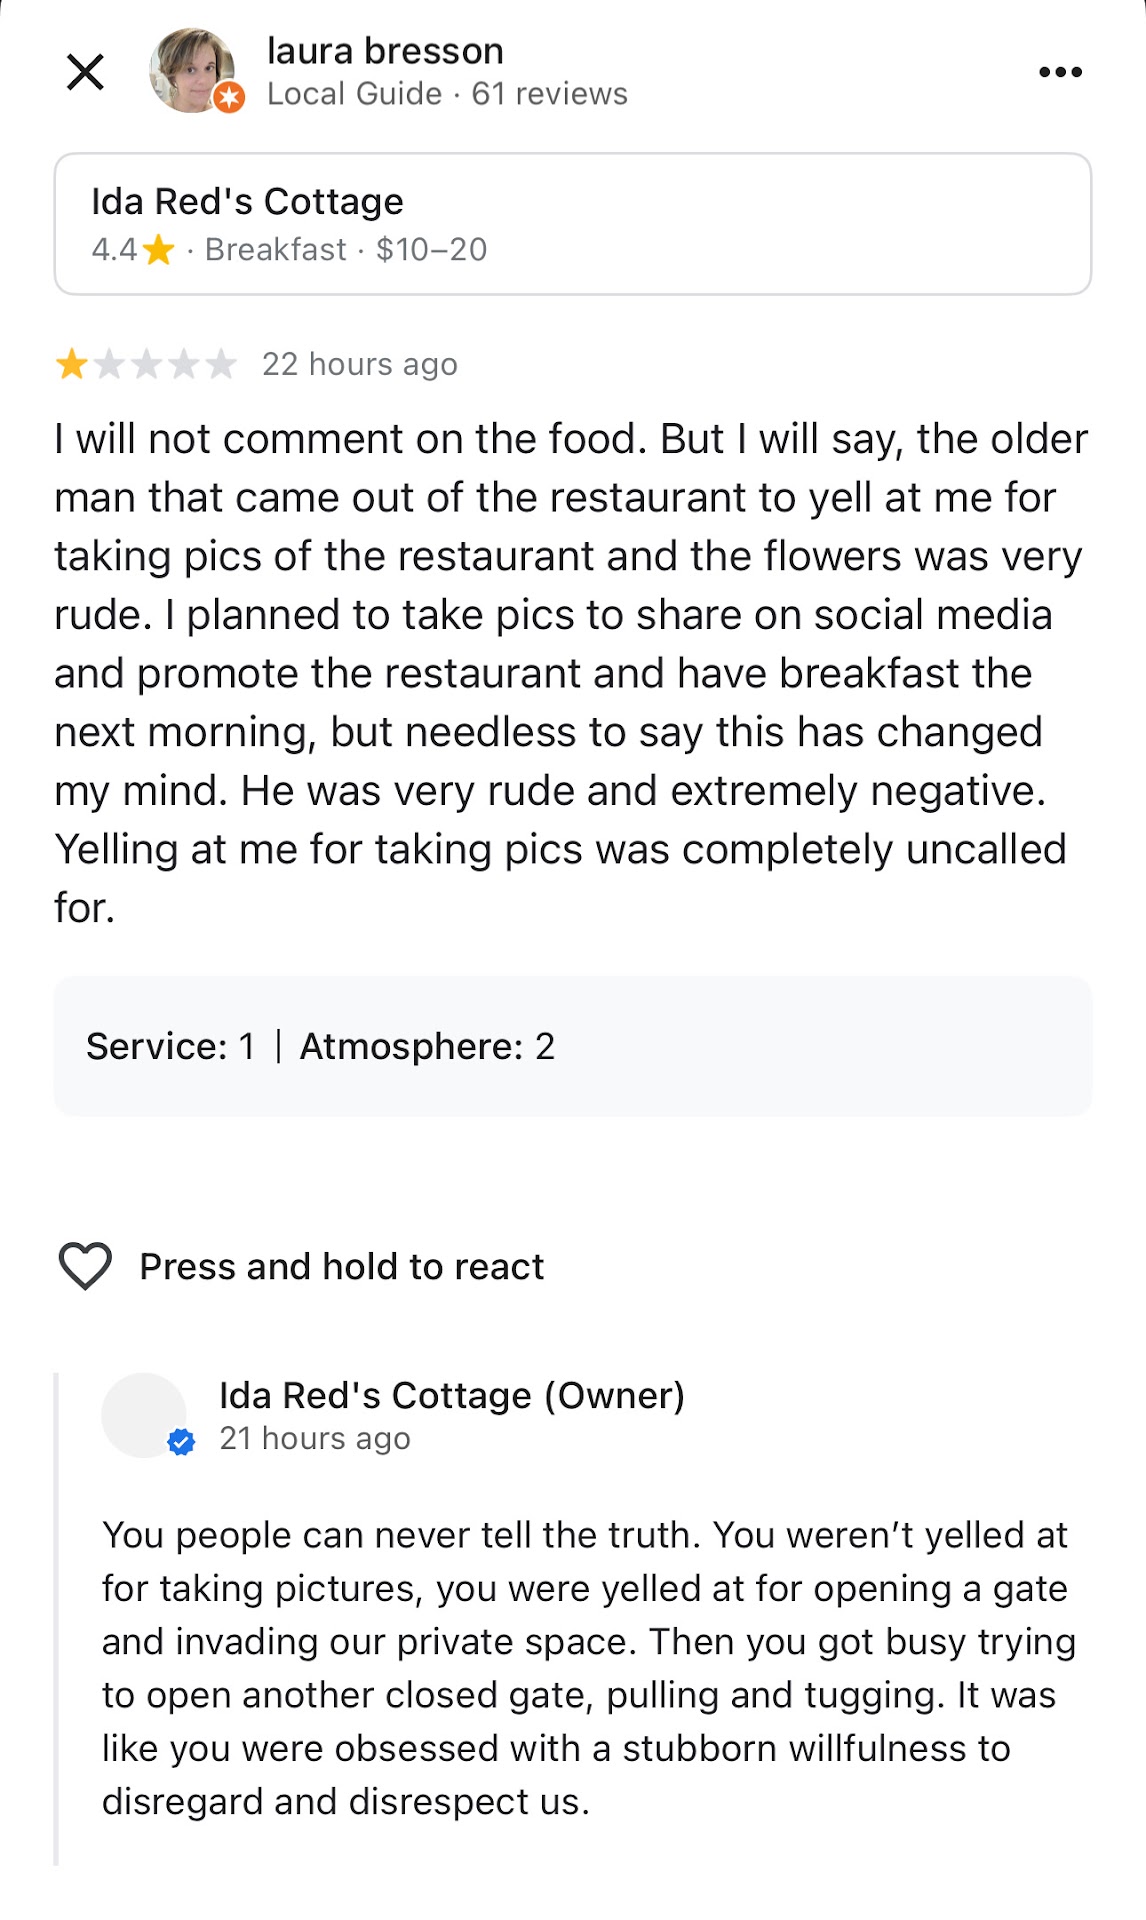The height and width of the screenshot is (1920, 1146).
Task: Open the three-dot more options menu
Action: [x=1060, y=72]
